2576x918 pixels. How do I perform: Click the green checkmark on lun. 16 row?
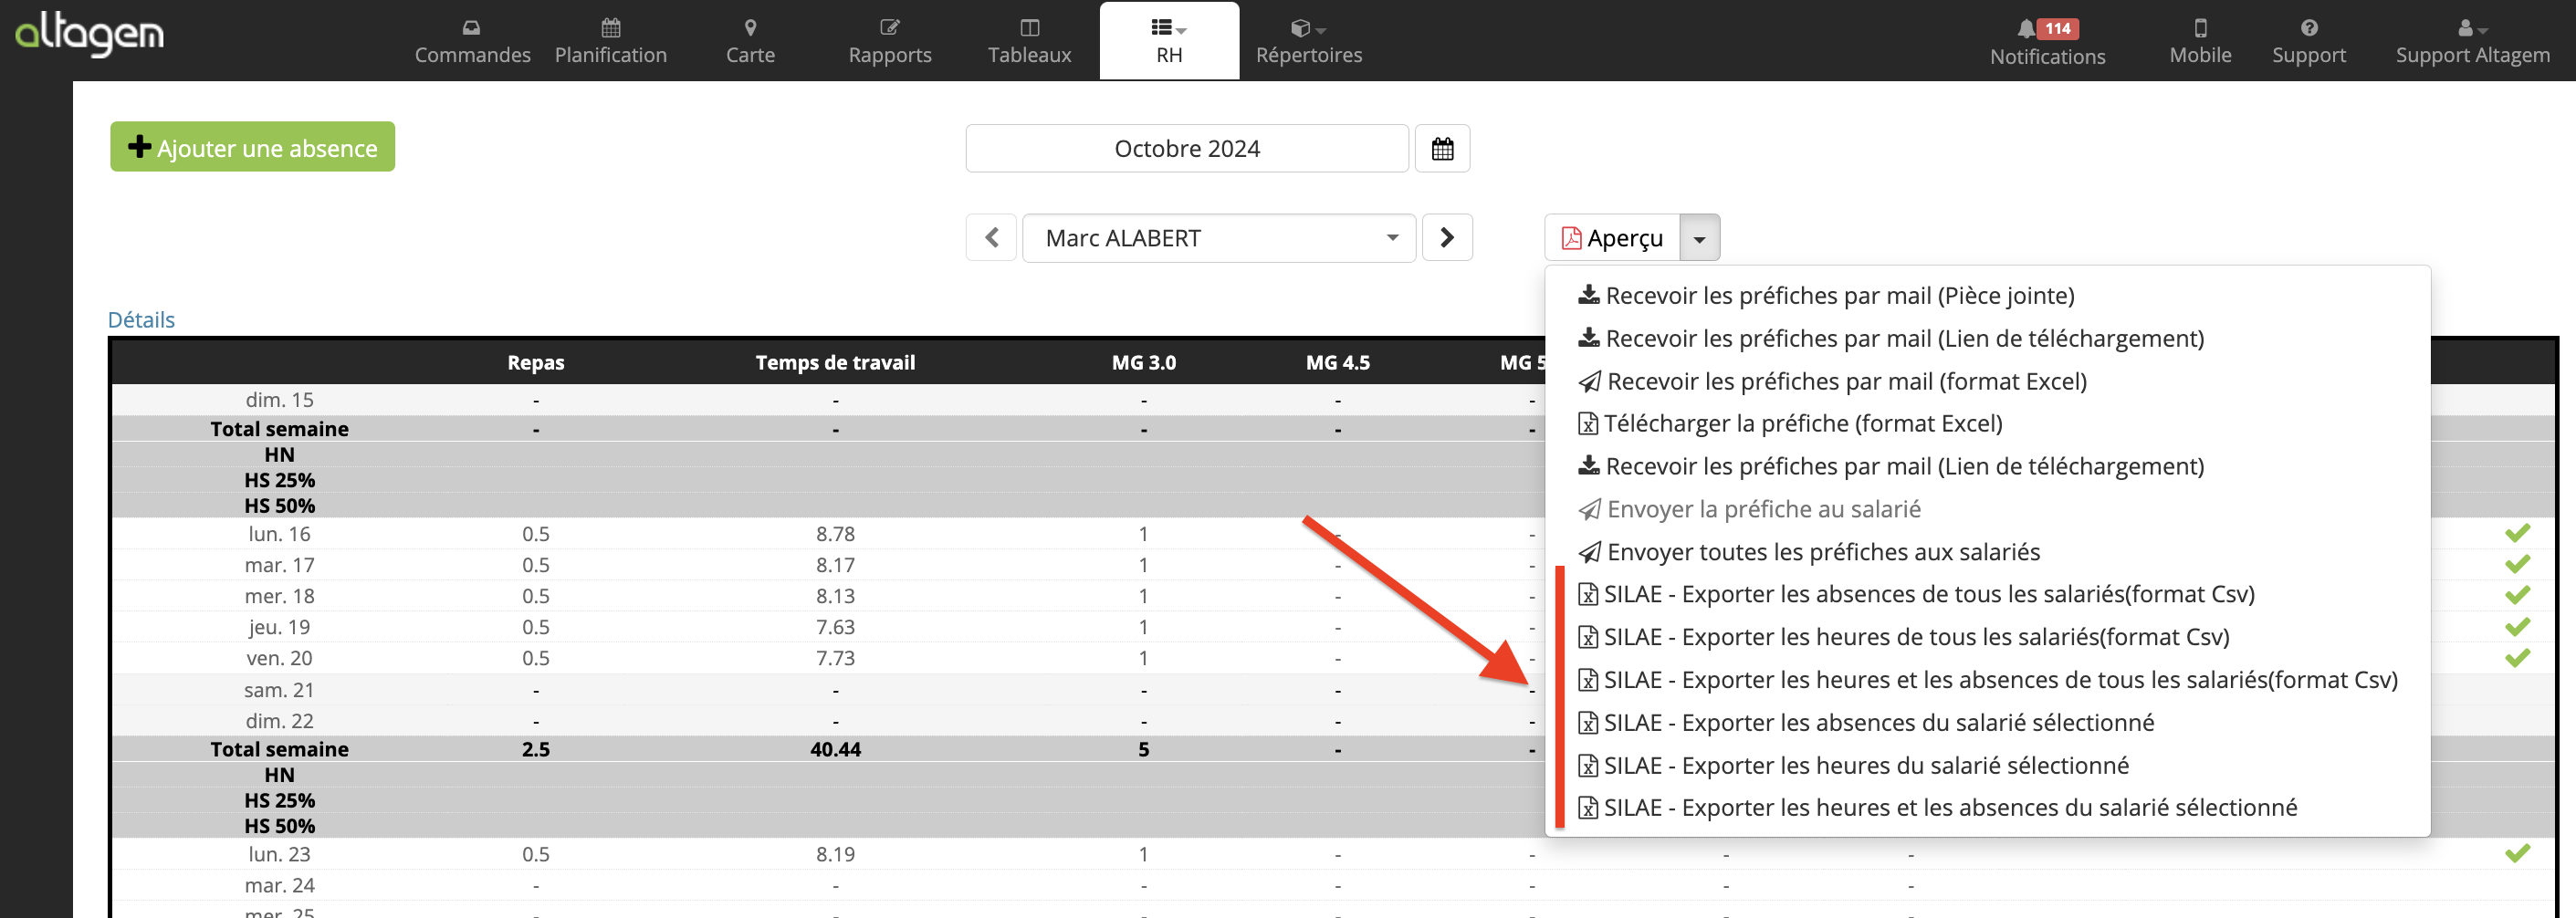2517,533
